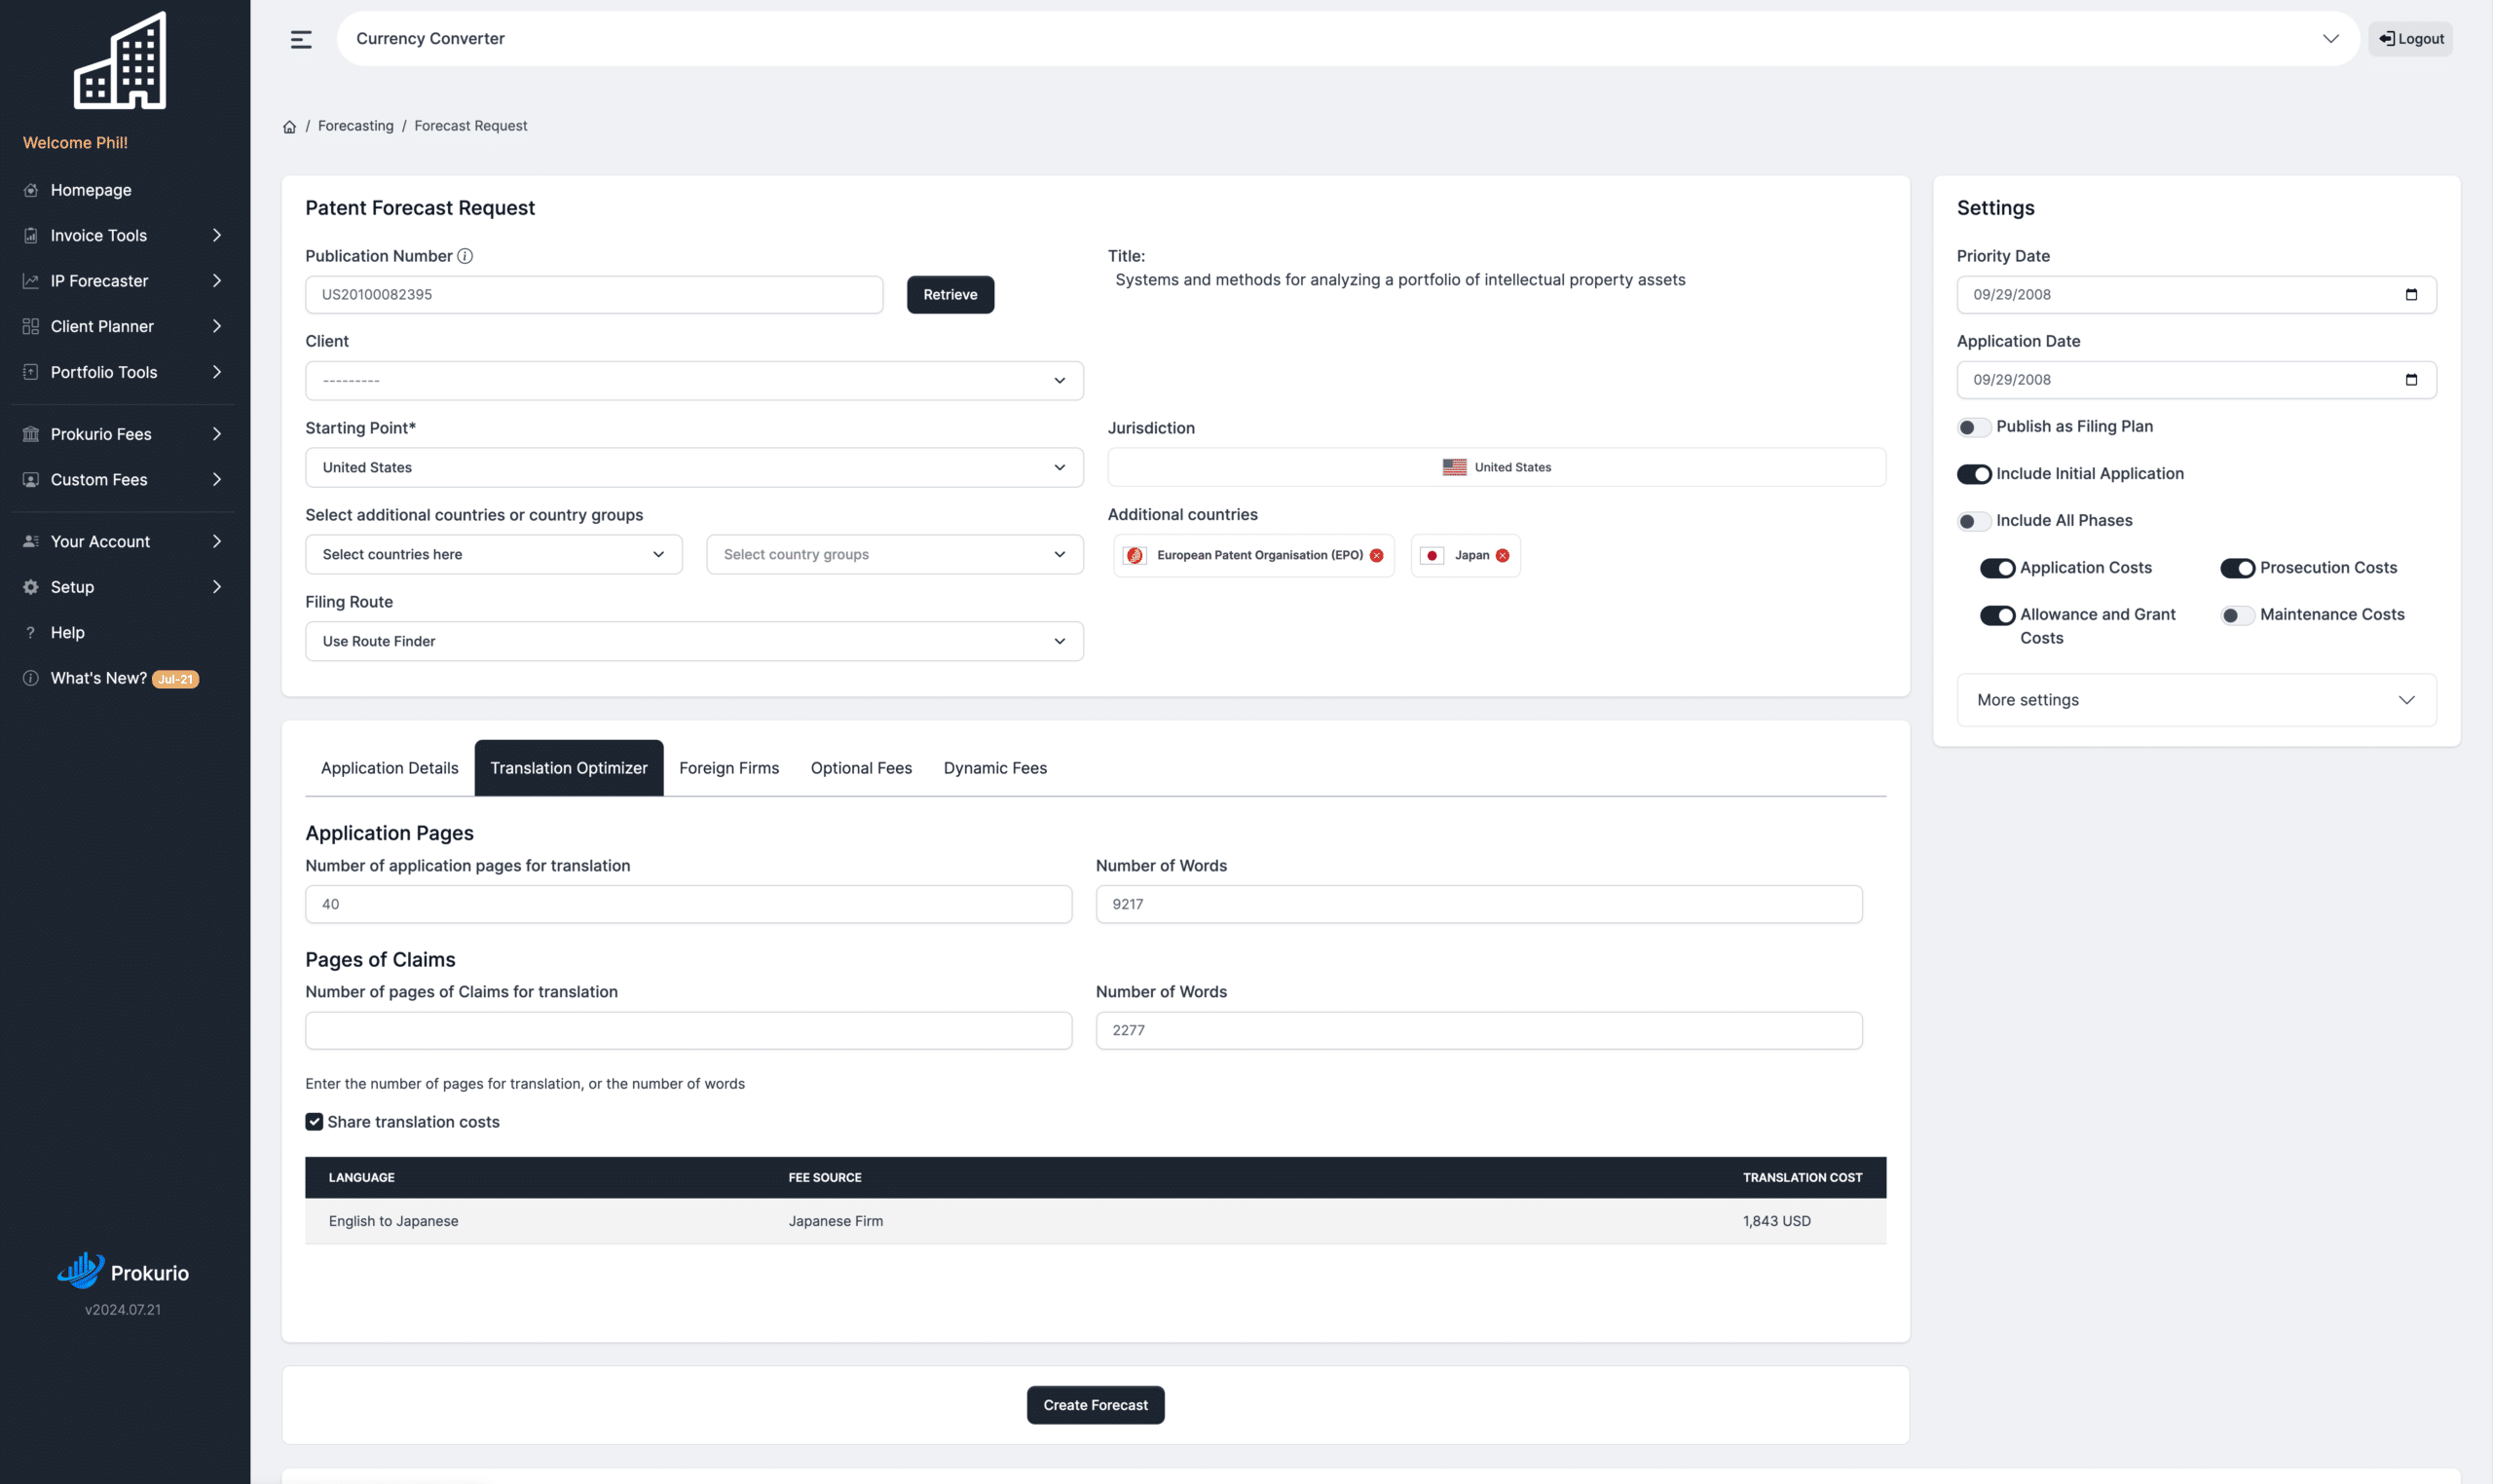The width and height of the screenshot is (2493, 1484).
Task: Remove European Patent Organisation country chip
Action: tap(1377, 556)
